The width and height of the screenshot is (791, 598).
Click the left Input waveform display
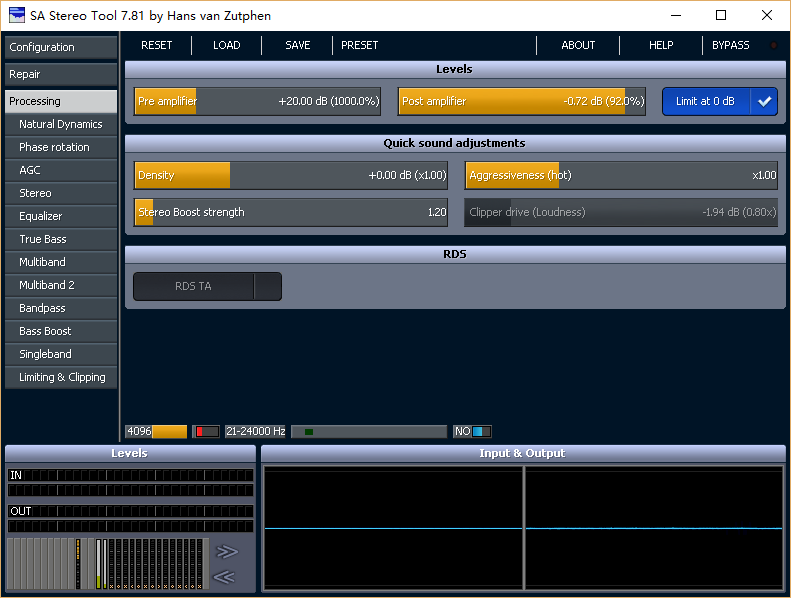click(393, 528)
